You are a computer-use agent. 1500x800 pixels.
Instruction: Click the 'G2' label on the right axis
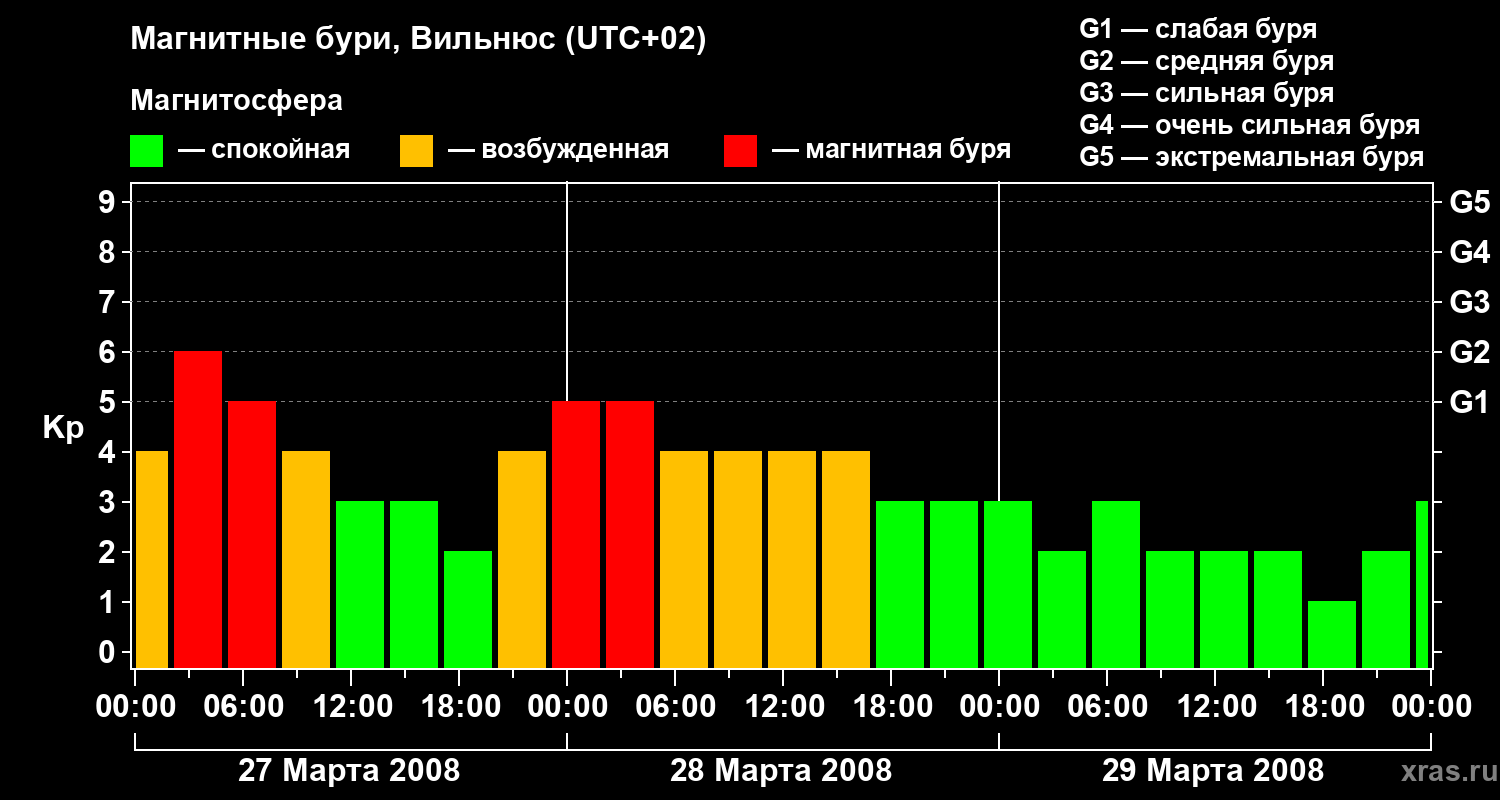click(x=1470, y=352)
